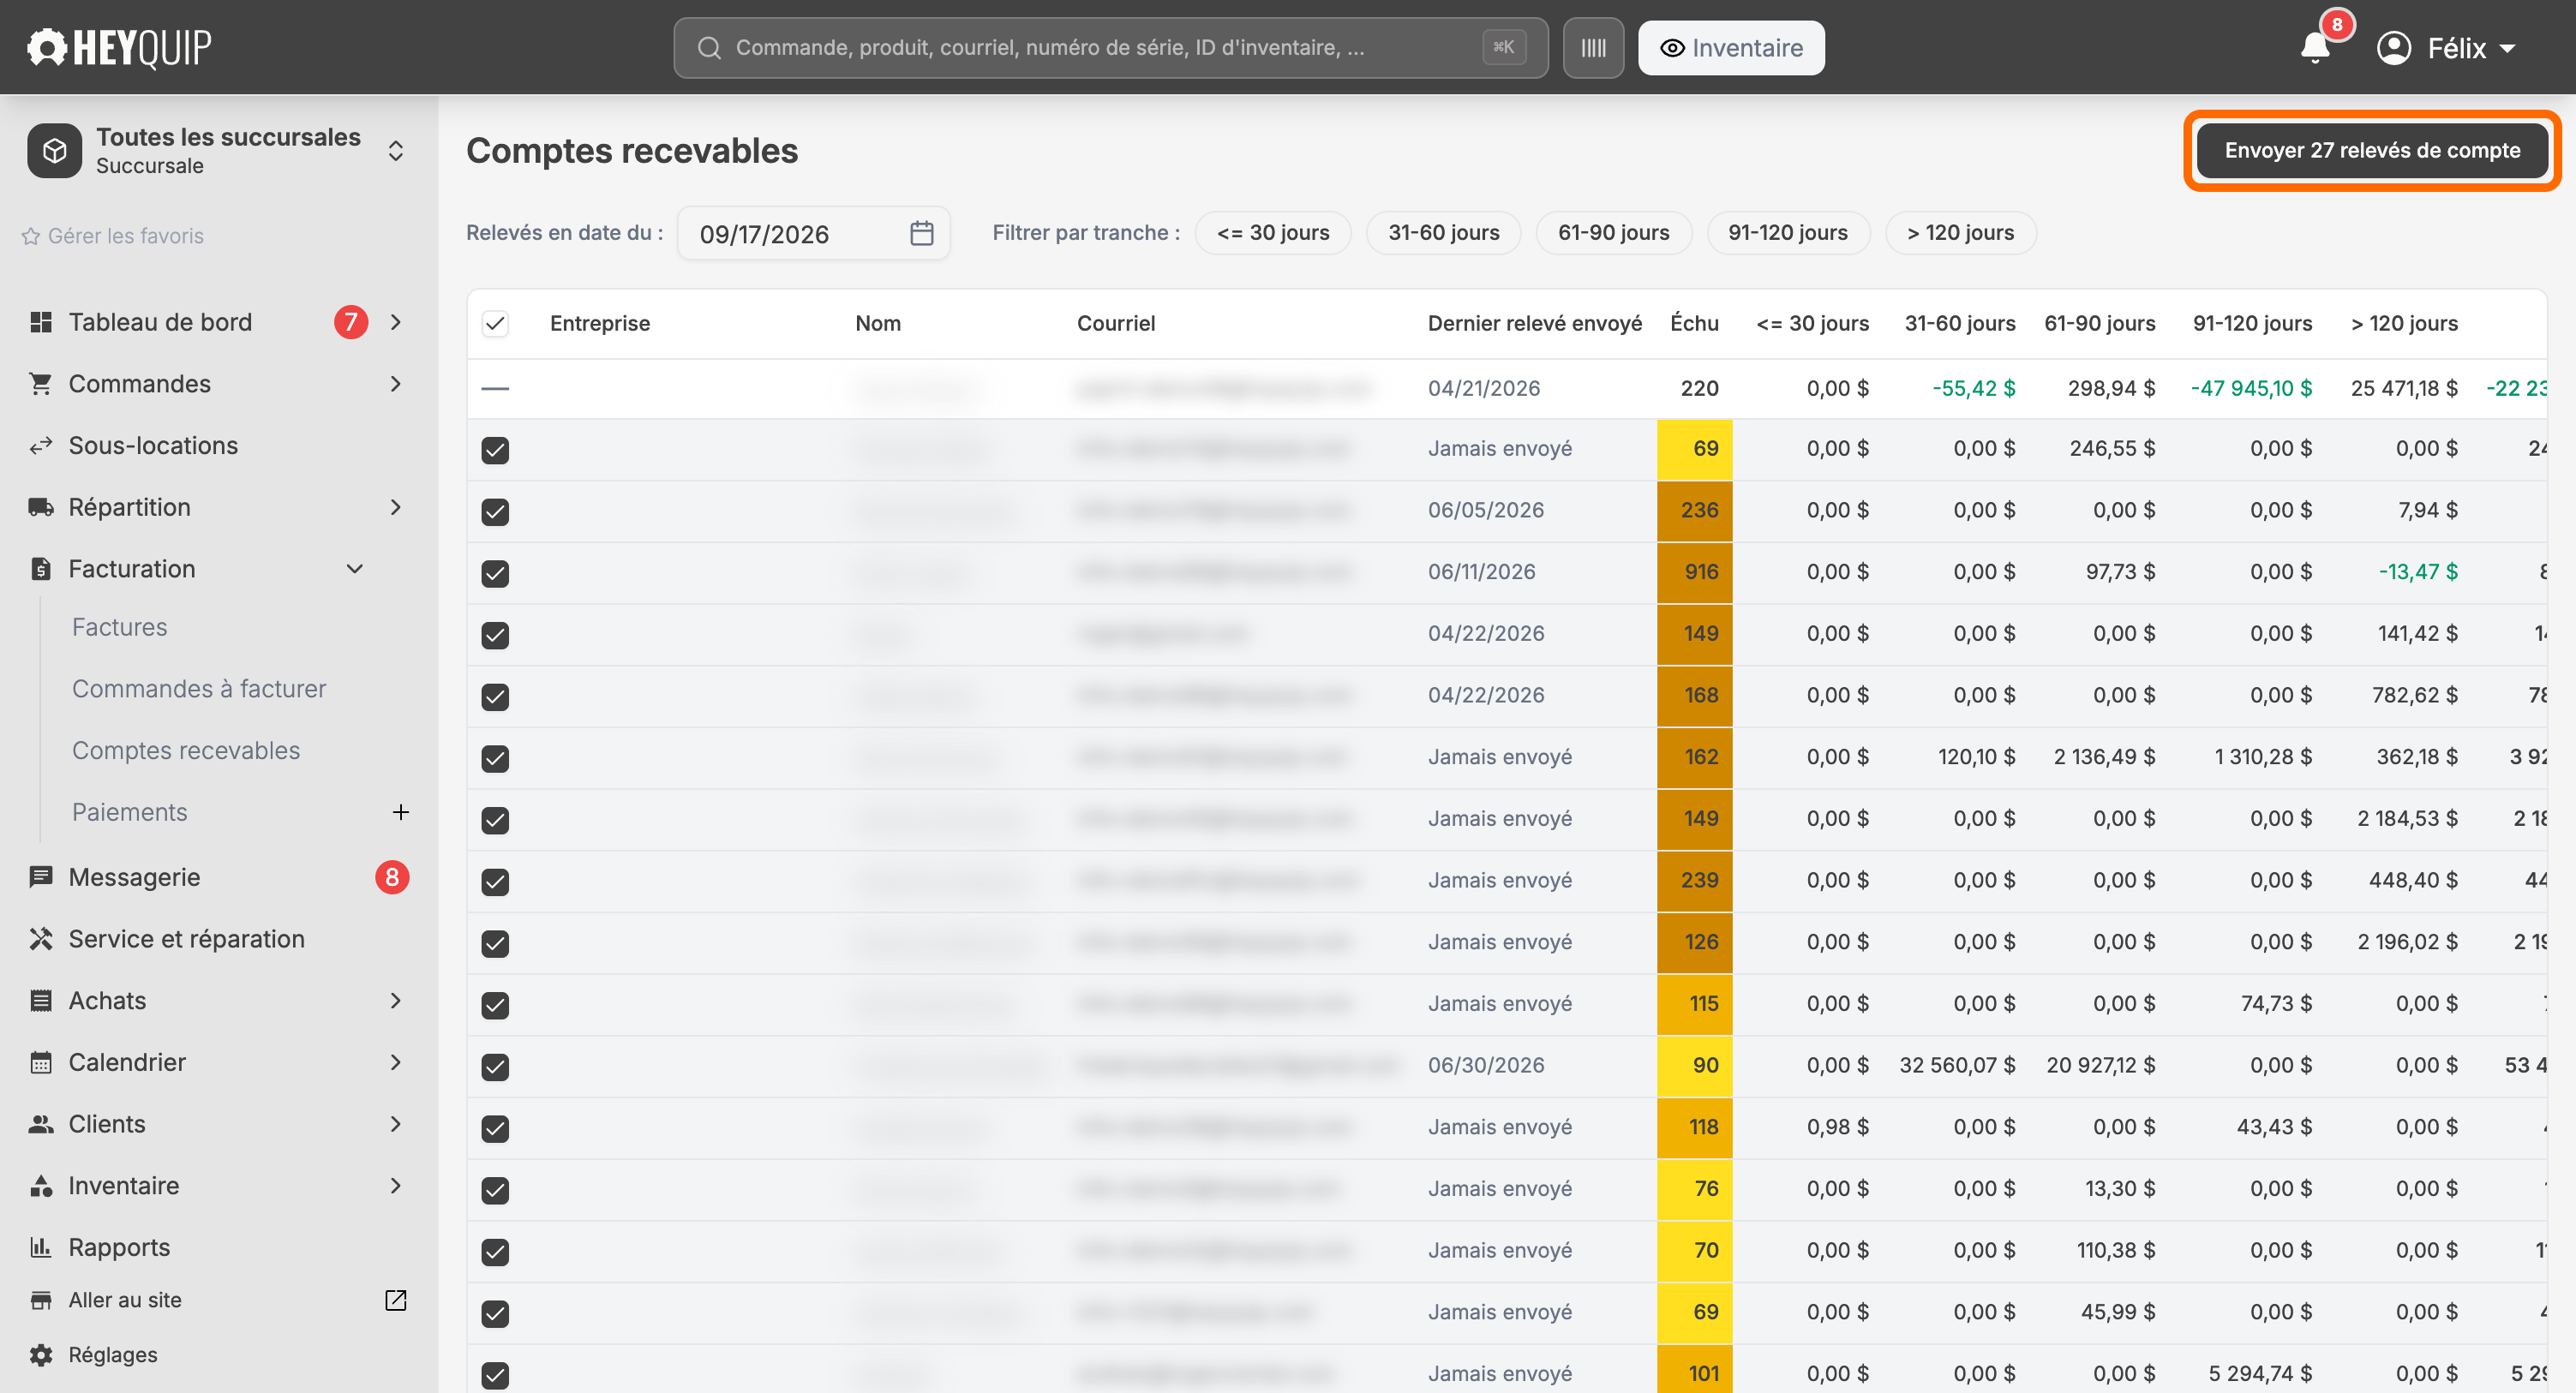
Task: Filter by <= 30 jours tranche
Action: pyautogui.click(x=1273, y=233)
